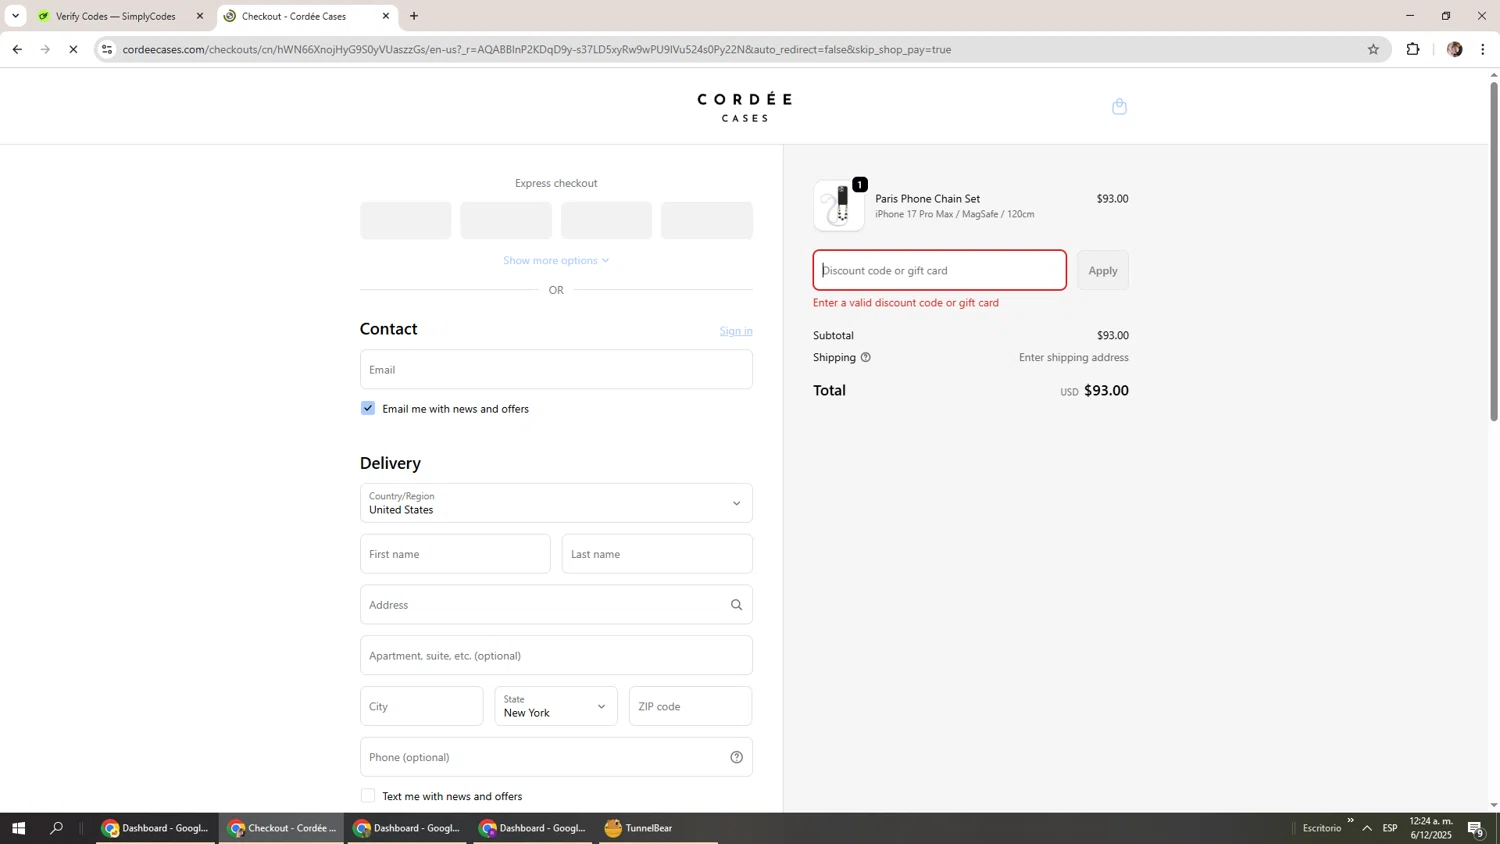Viewport: 1500px width, 844px height.
Task: Open a new browser tab
Action: click(414, 16)
